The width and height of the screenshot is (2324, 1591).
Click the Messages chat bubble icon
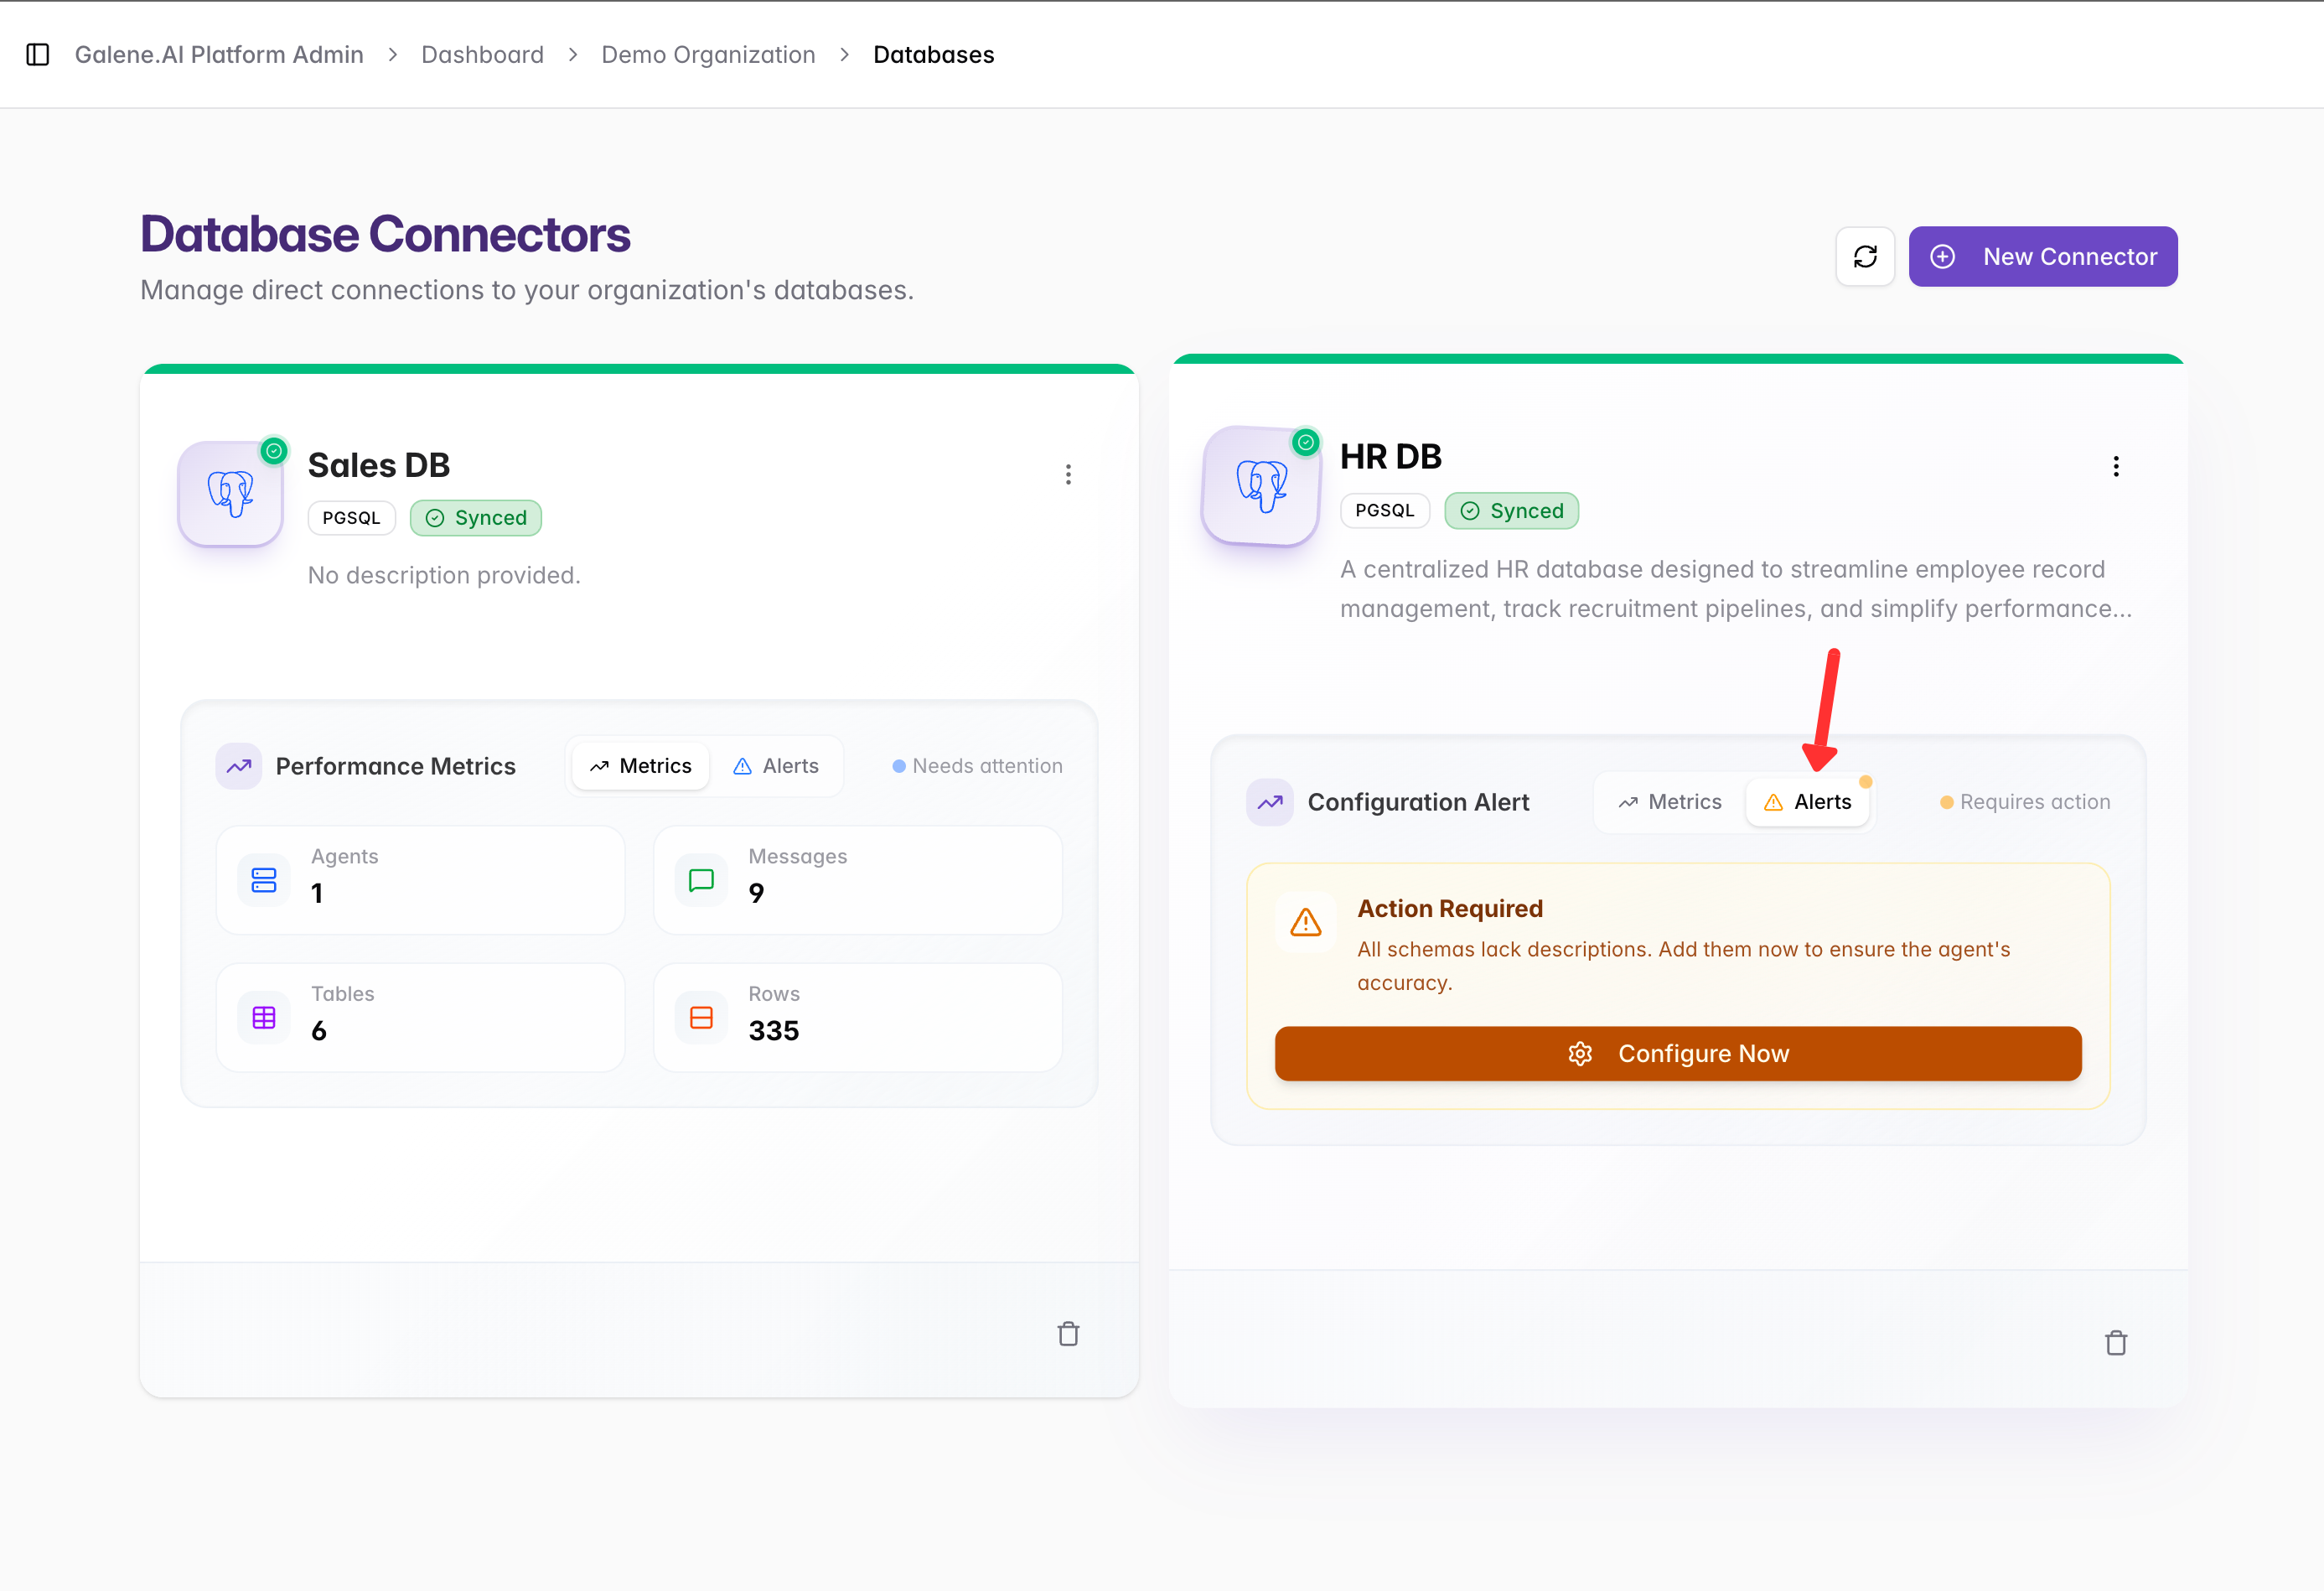click(x=702, y=880)
